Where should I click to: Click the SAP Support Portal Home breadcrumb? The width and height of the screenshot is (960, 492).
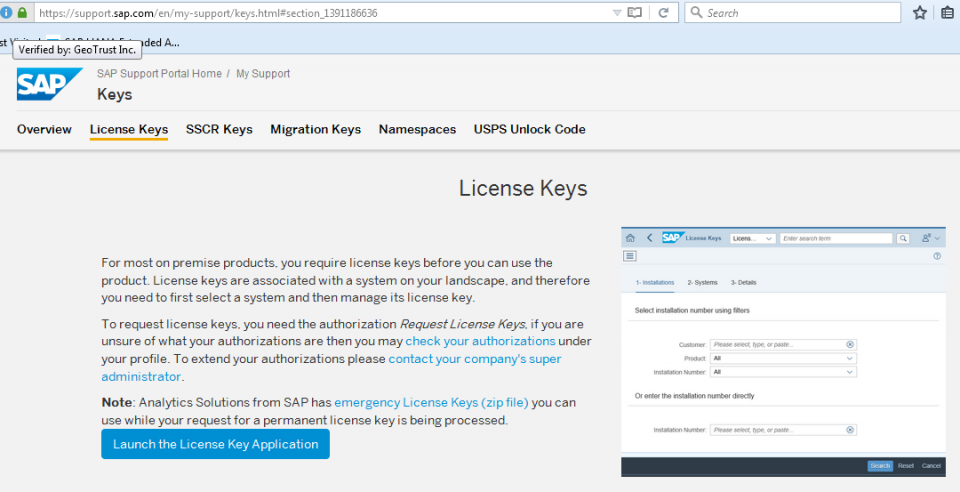[x=159, y=74]
